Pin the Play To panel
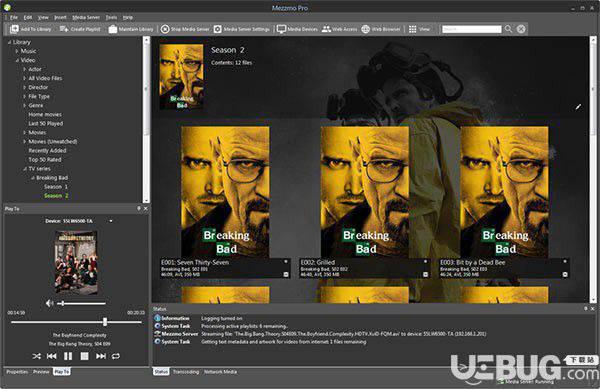The height and width of the screenshot is (389, 600). click(139, 208)
